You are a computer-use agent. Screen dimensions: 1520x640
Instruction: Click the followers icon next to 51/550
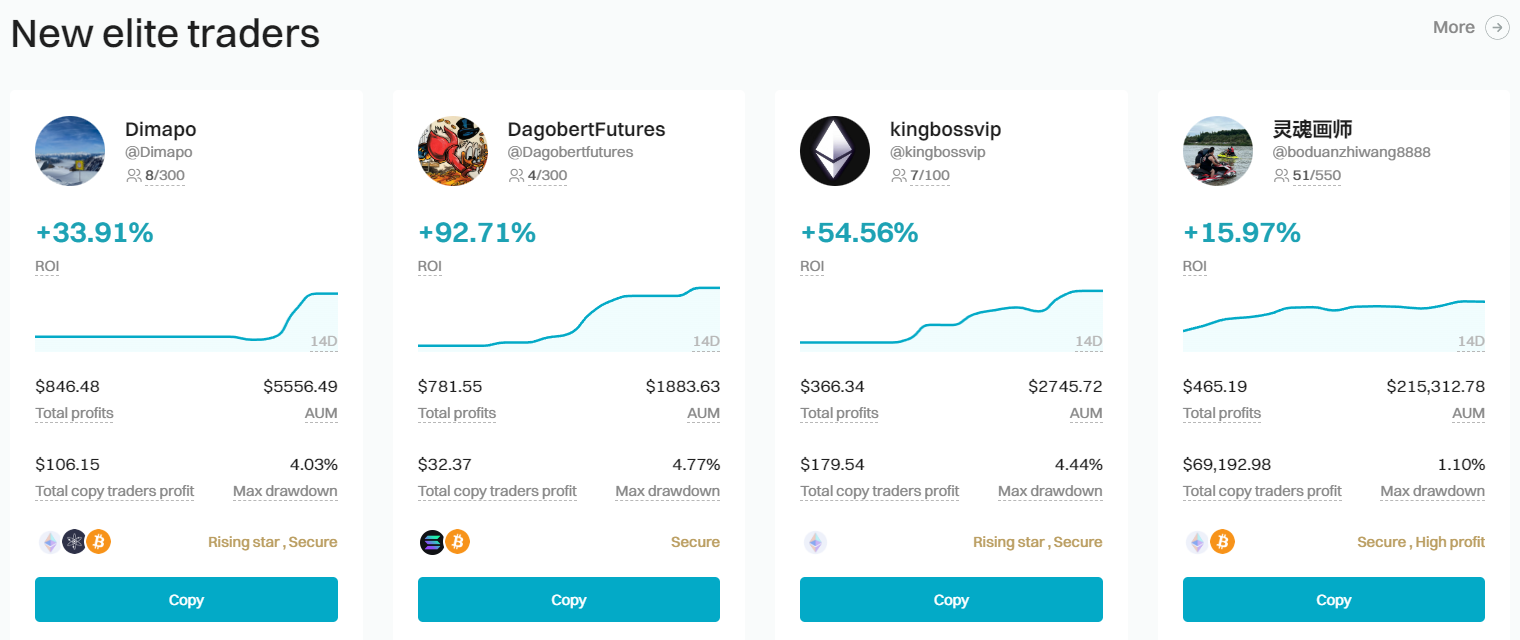(x=1281, y=176)
